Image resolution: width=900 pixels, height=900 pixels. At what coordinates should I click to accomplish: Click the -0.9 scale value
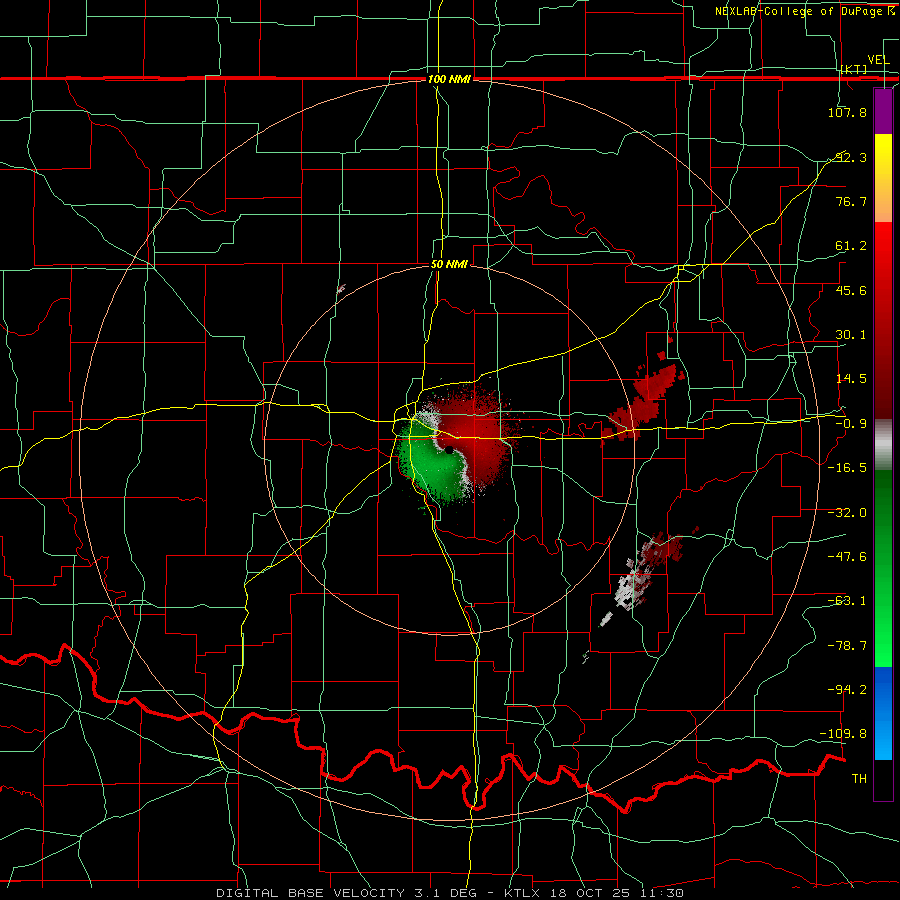click(851, 424)
